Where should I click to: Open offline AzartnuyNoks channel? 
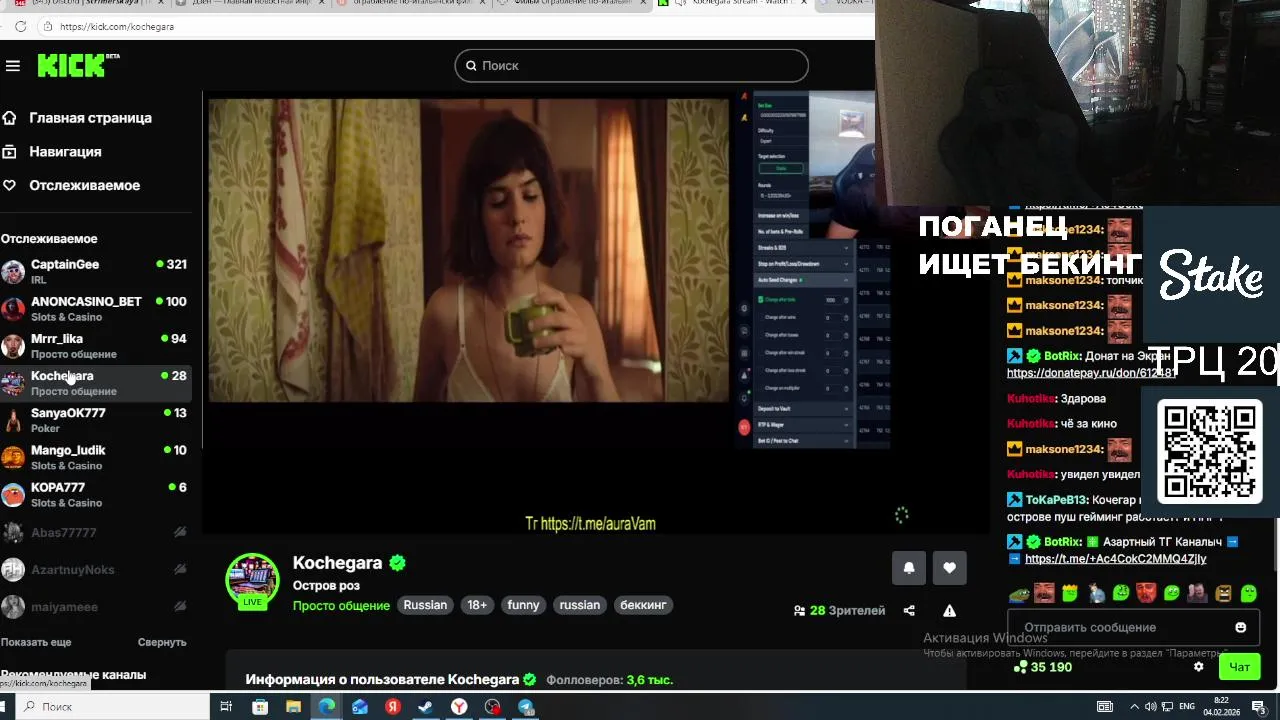pos(95,570)
